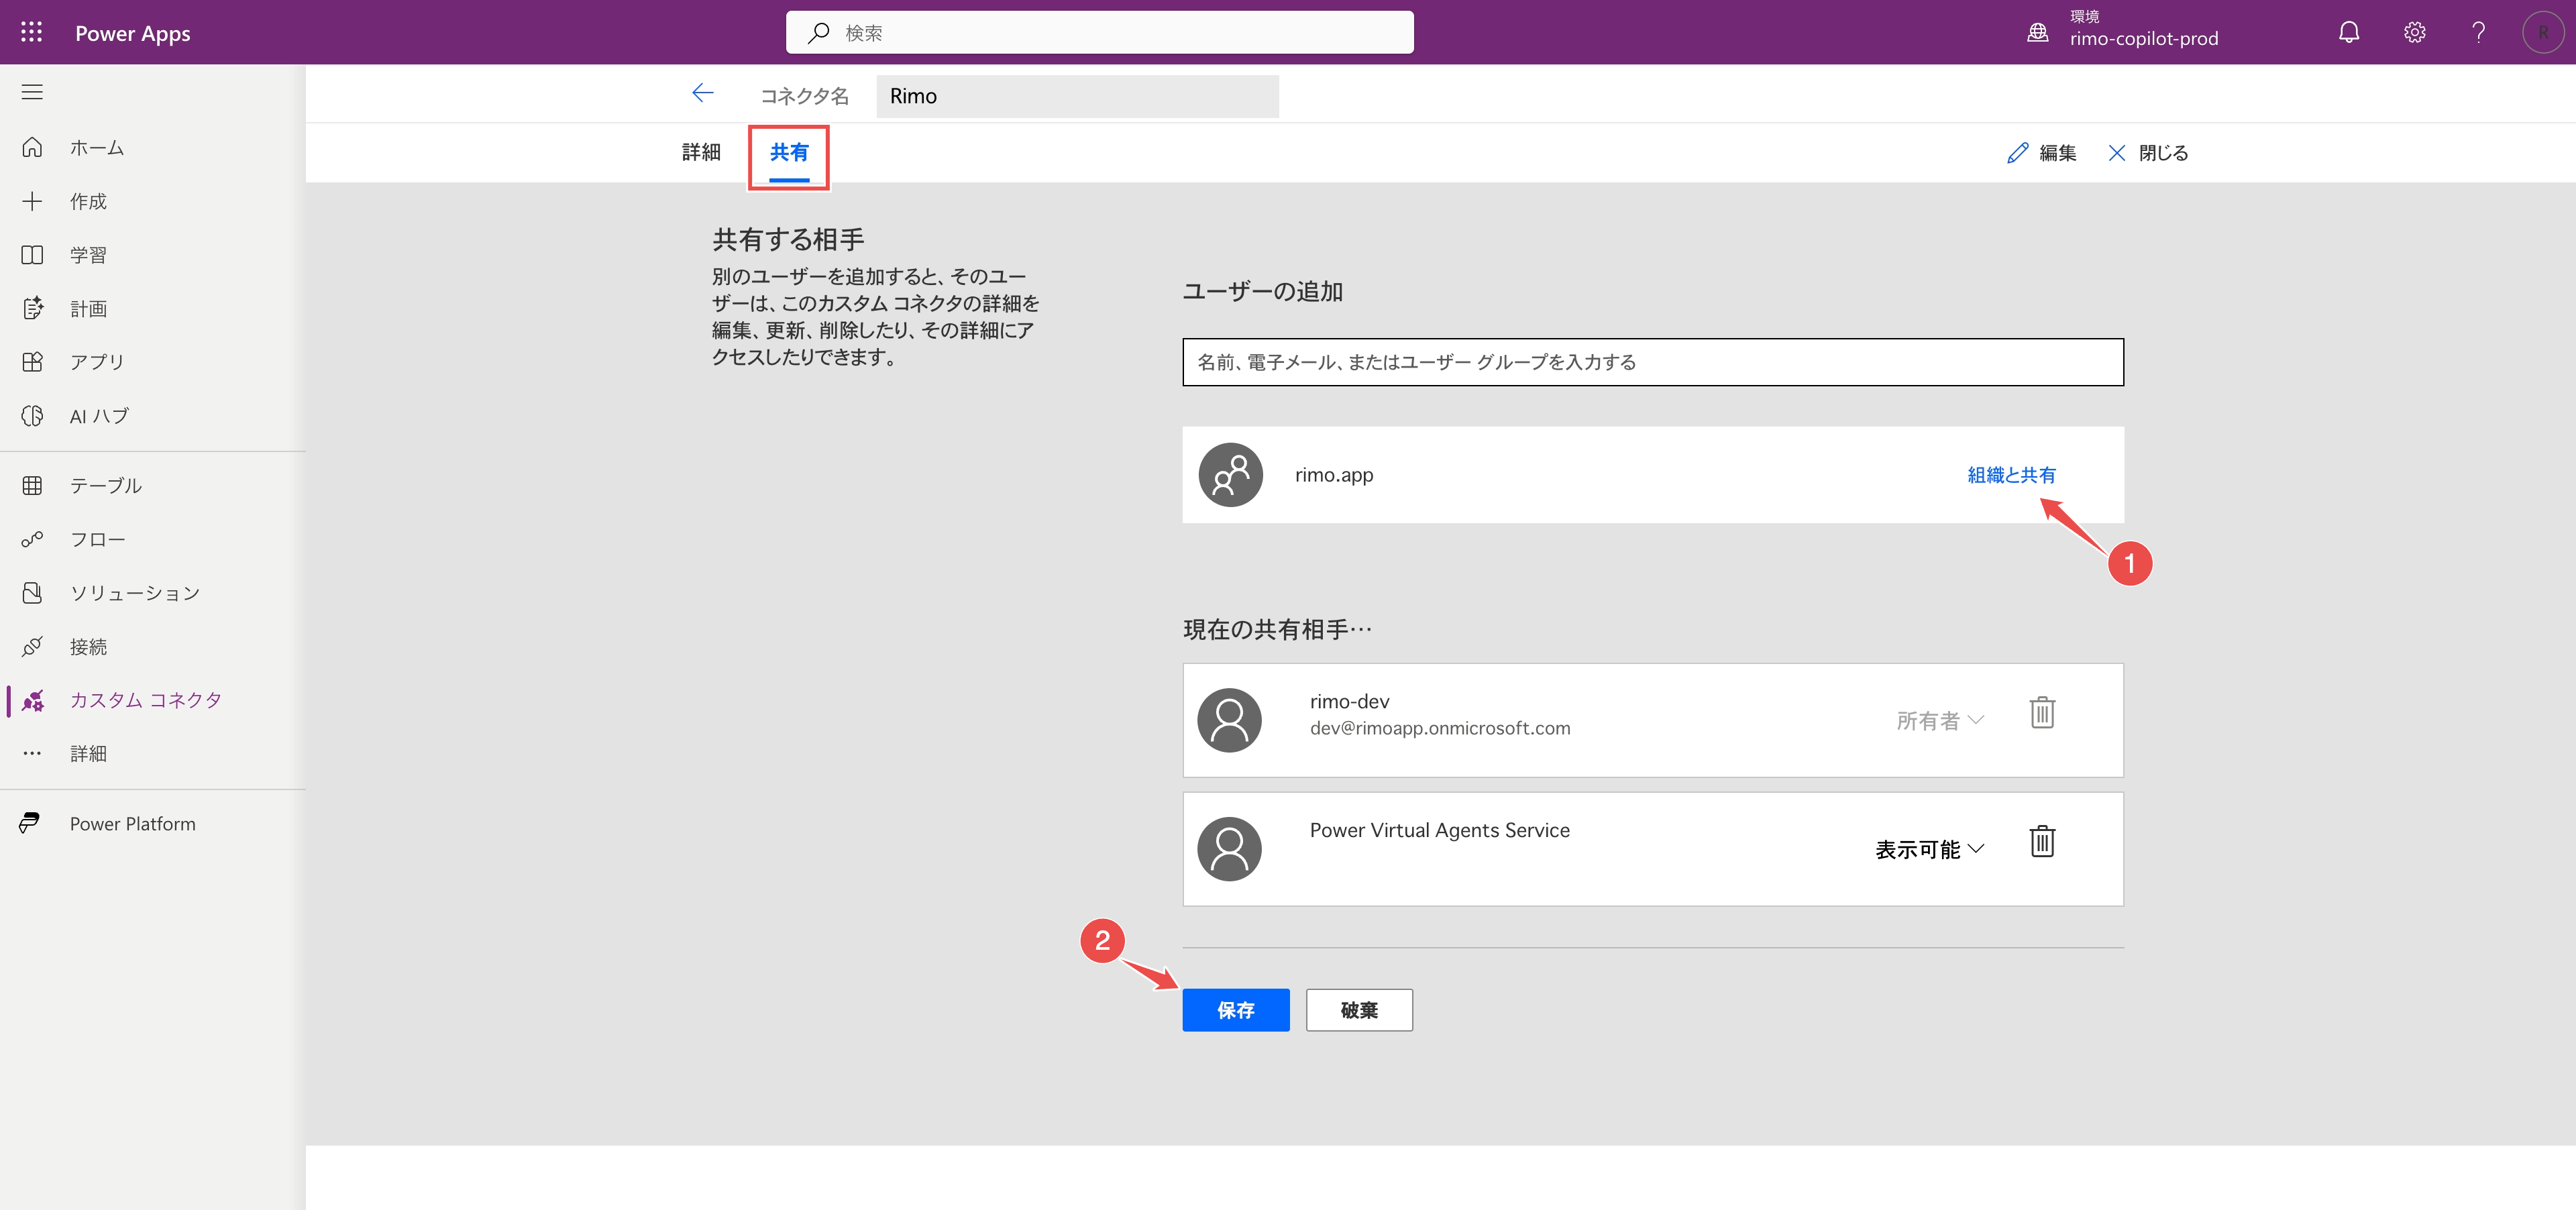2576x1210 pixels.
Task: Open the notifications bell
Action: pos(2348,32)
